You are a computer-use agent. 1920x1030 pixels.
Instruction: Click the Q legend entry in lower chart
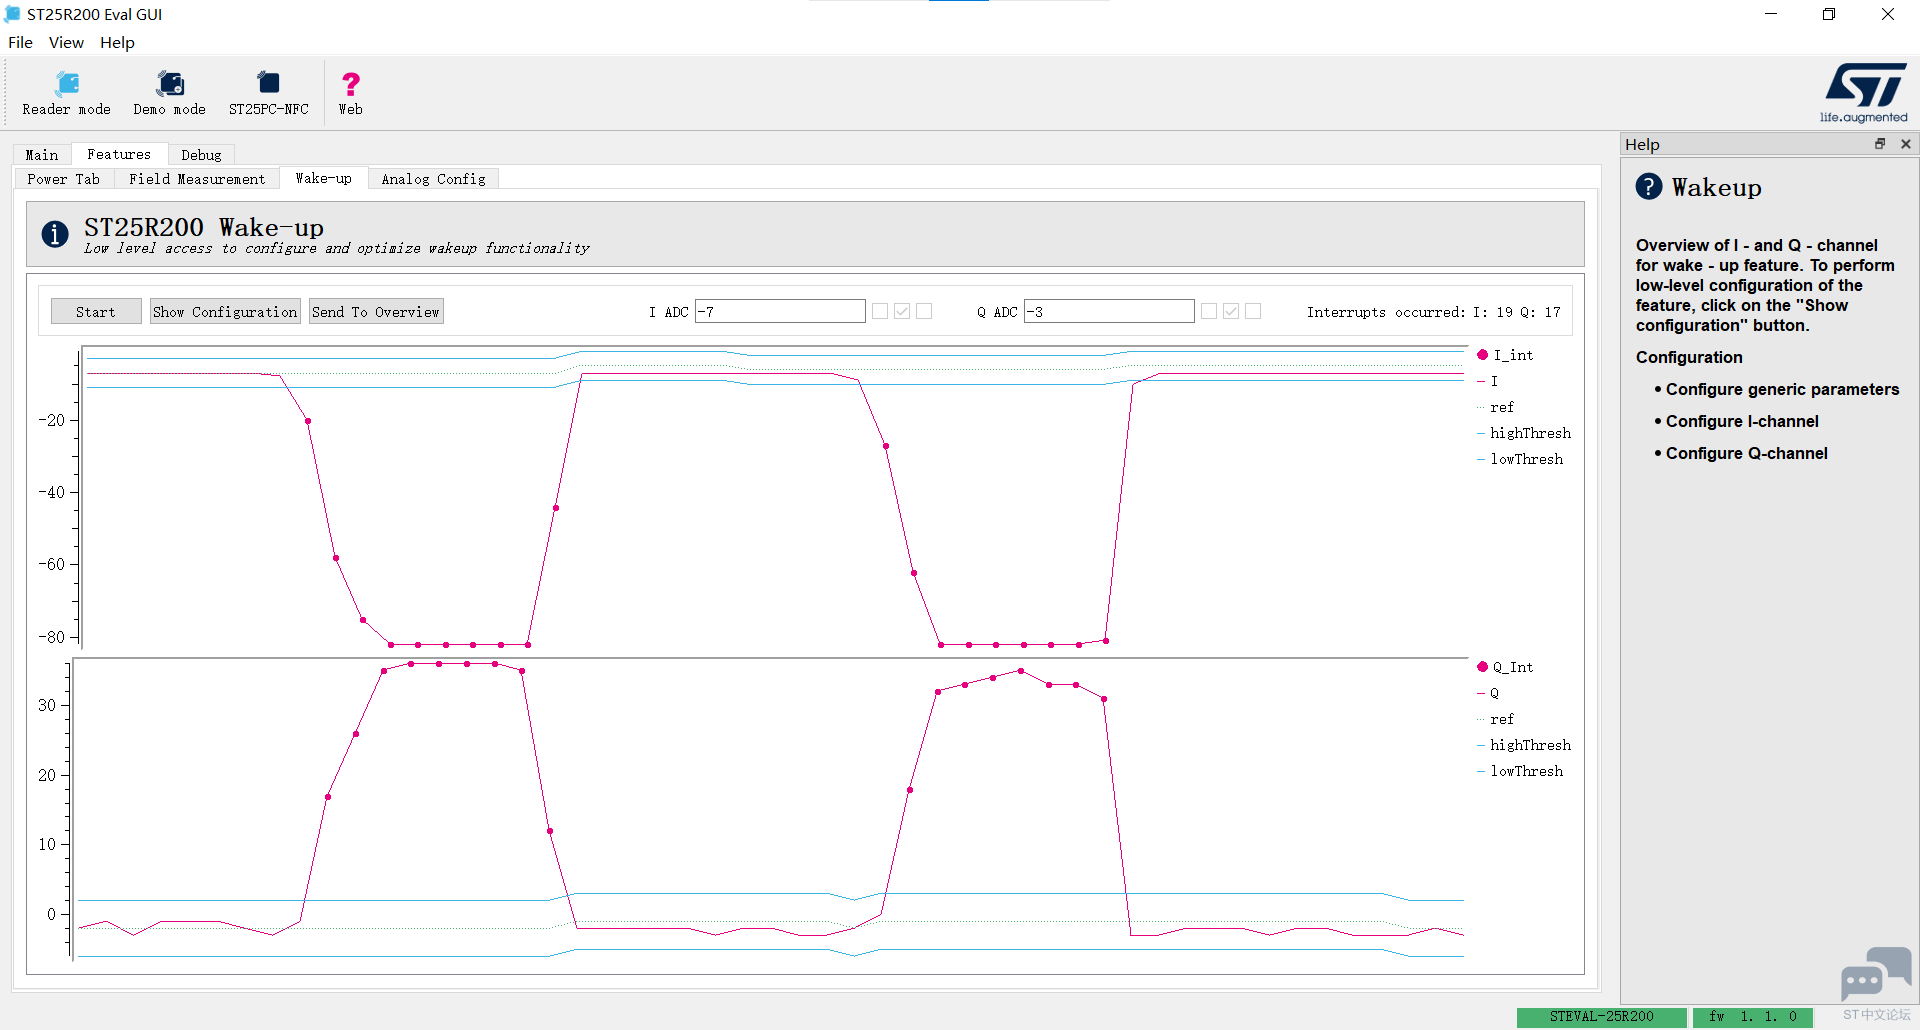click(x=1488, y=693)
